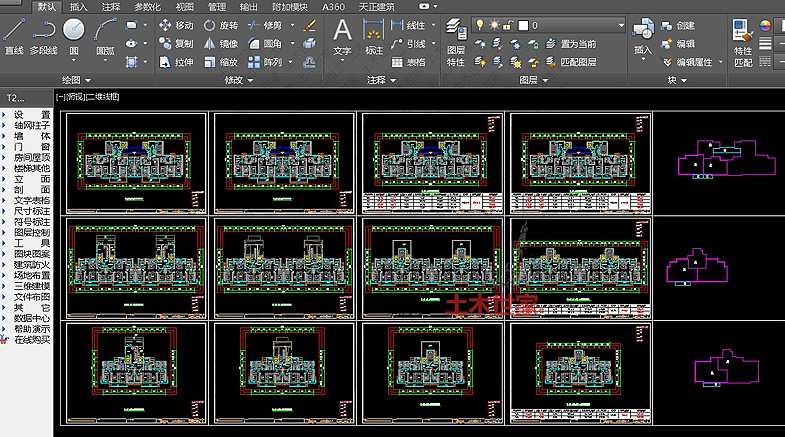Activate the 拉伸 (Stretch) command
The height and width of the screenshot is (437, 785).
176,62
